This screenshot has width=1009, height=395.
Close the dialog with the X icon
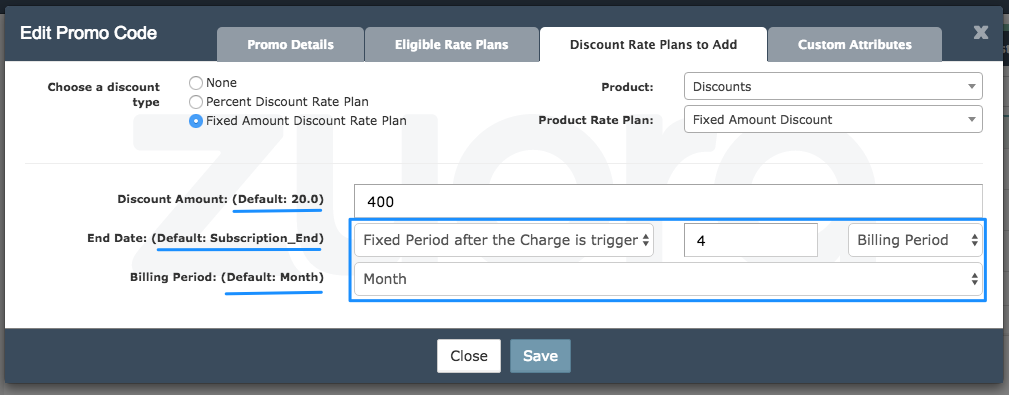point(980,32)
